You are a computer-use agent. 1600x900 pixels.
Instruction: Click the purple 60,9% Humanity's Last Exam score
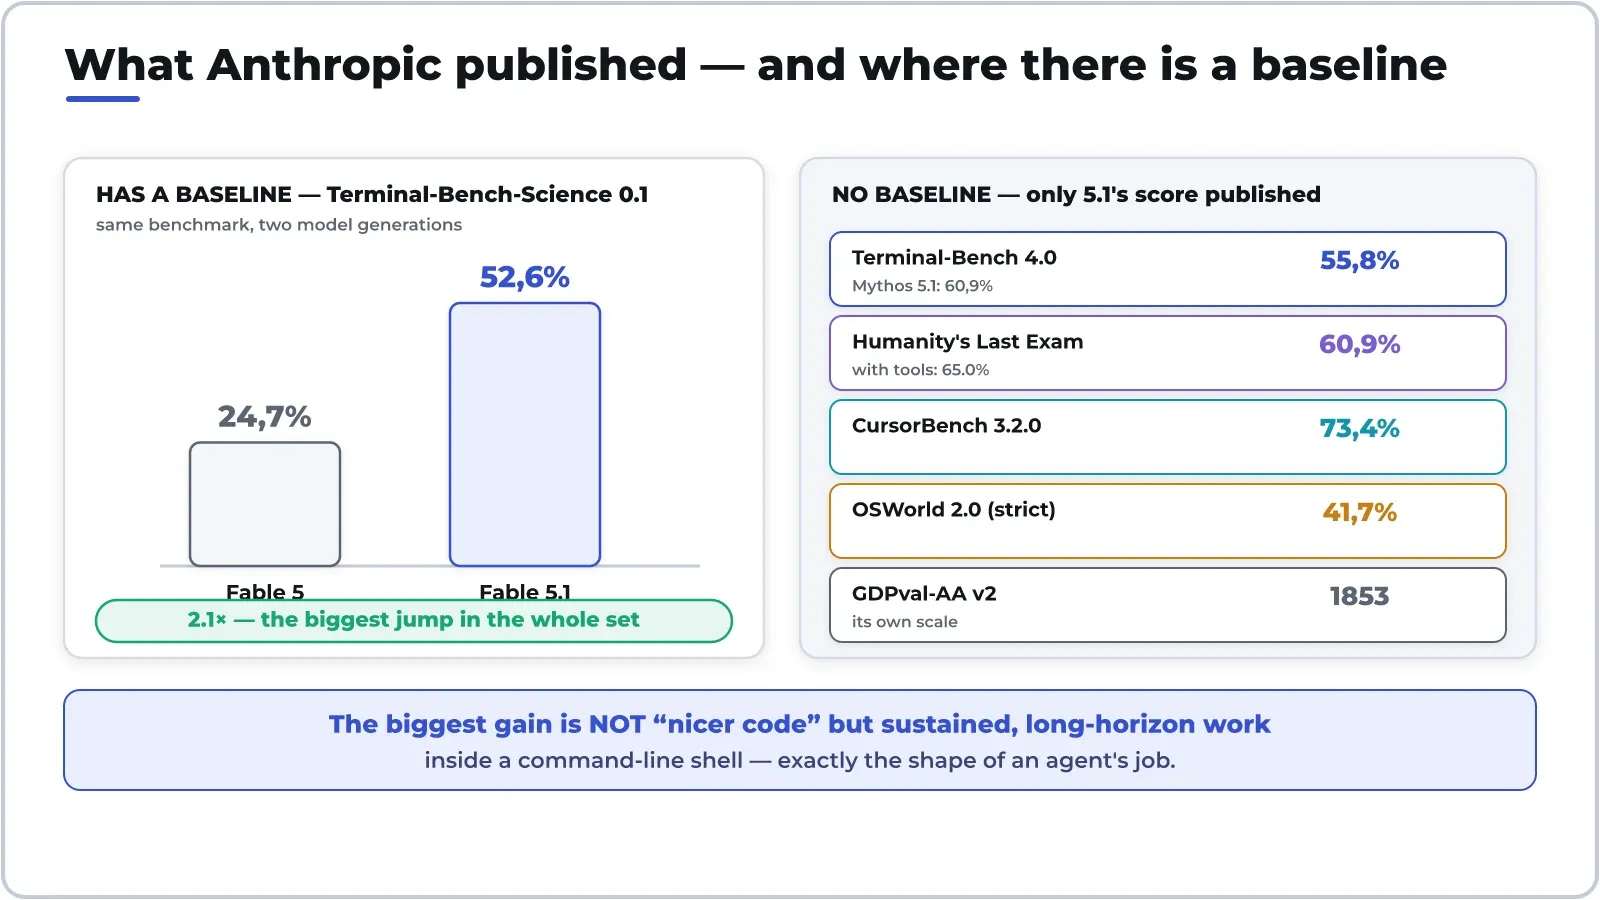tap(1359, 344)
